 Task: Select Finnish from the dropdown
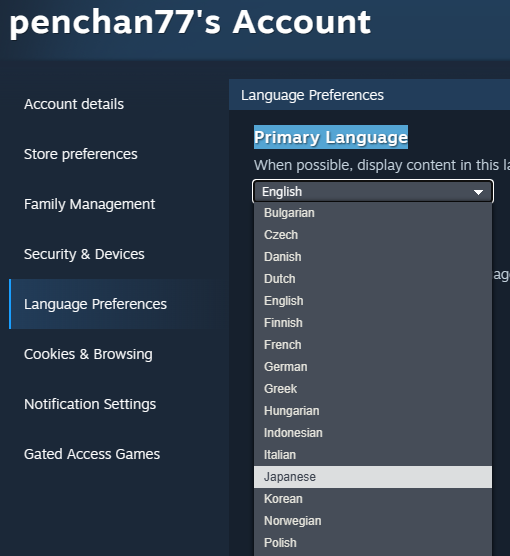pyautogui.click(x=373, y=323)
